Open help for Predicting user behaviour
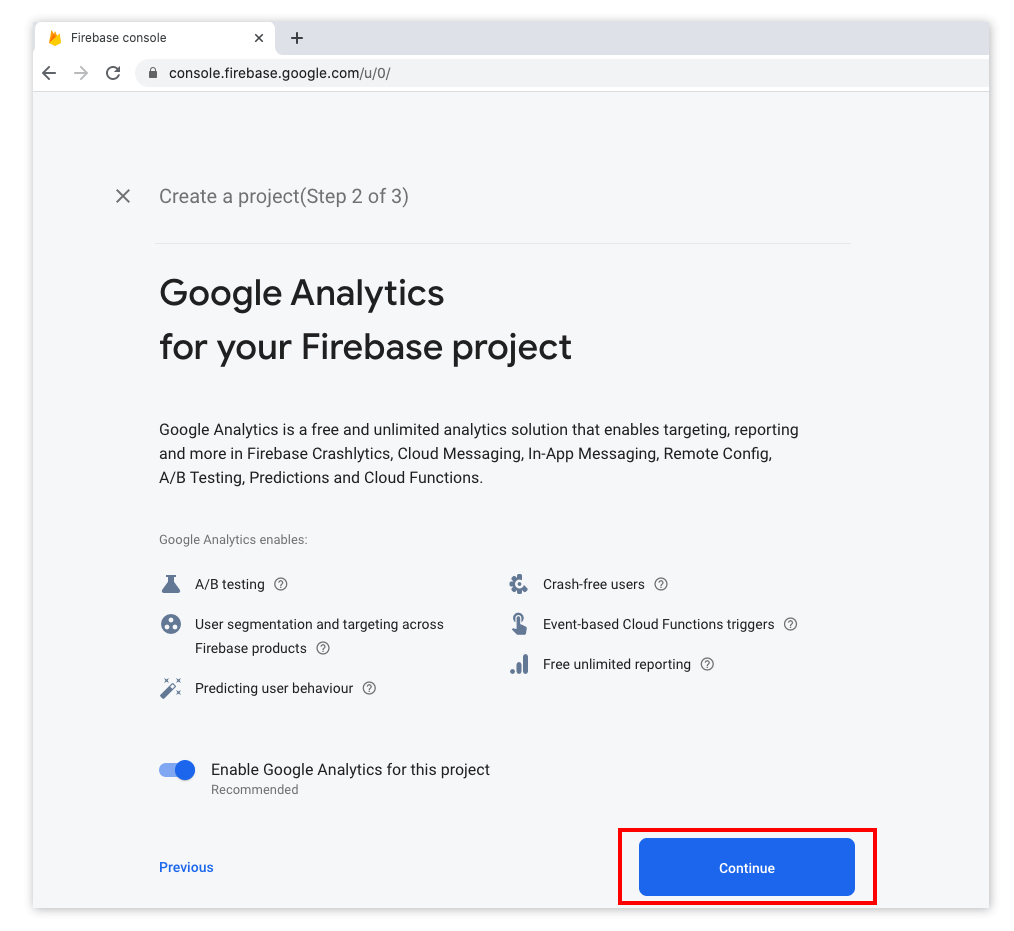Screen dimensions: 1014x931 (369, 689)
